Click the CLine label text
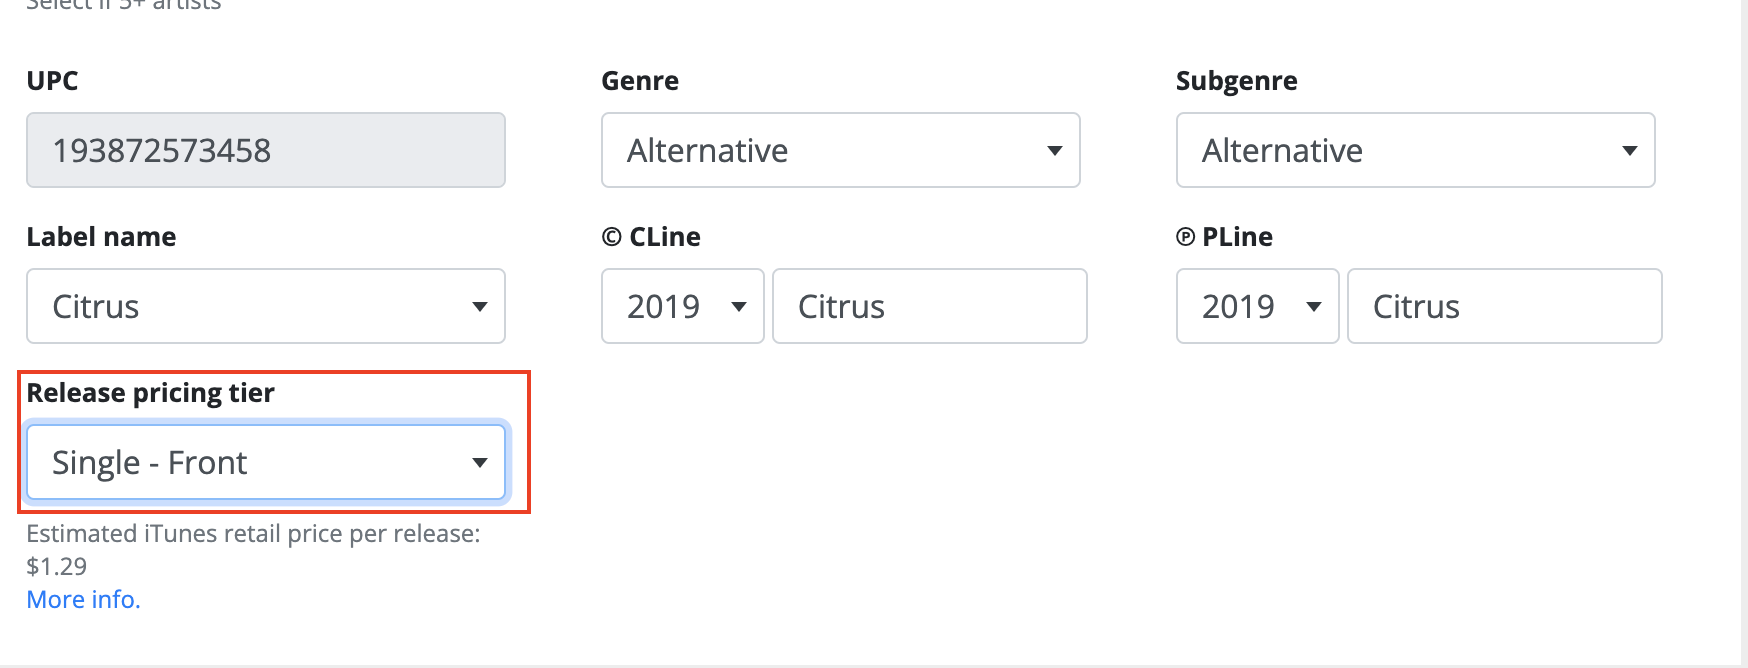 click(x=665, y=237)
